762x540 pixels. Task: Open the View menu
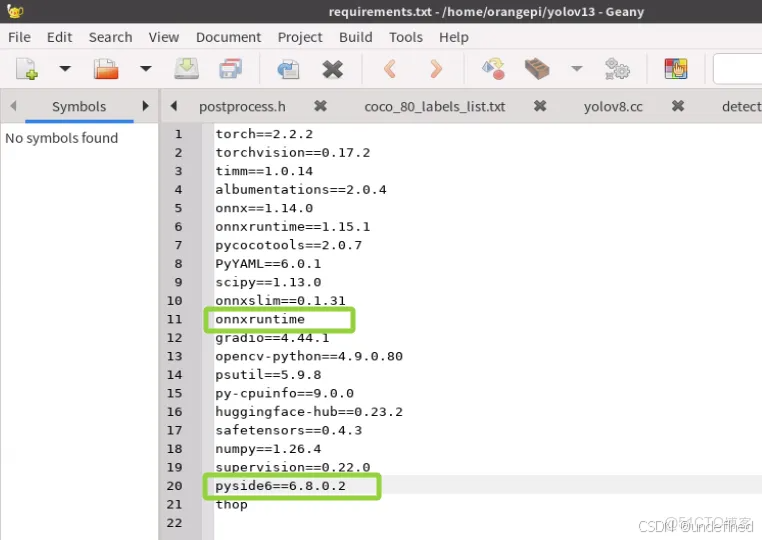pyautogui.click(x=164, y=37)
